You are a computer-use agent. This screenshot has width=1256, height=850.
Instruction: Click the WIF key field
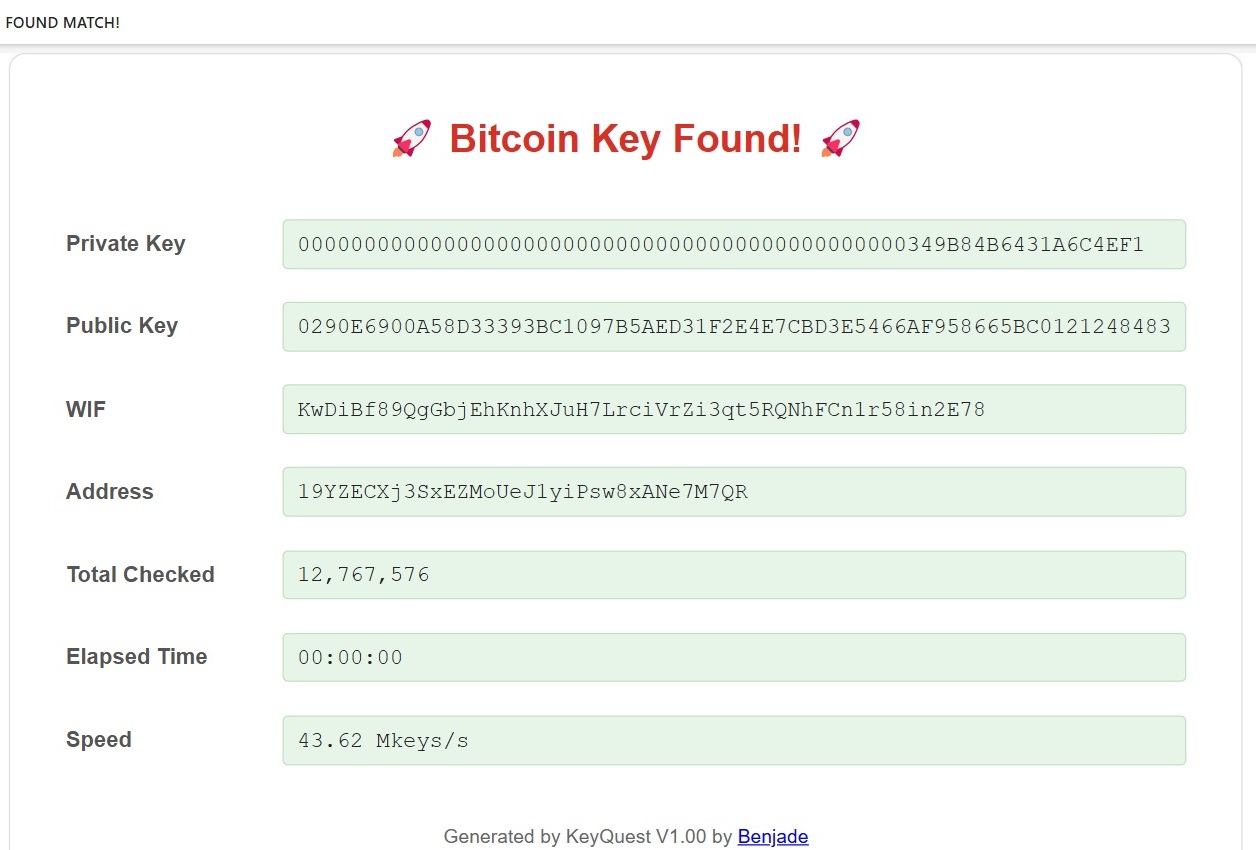(734, 409)
